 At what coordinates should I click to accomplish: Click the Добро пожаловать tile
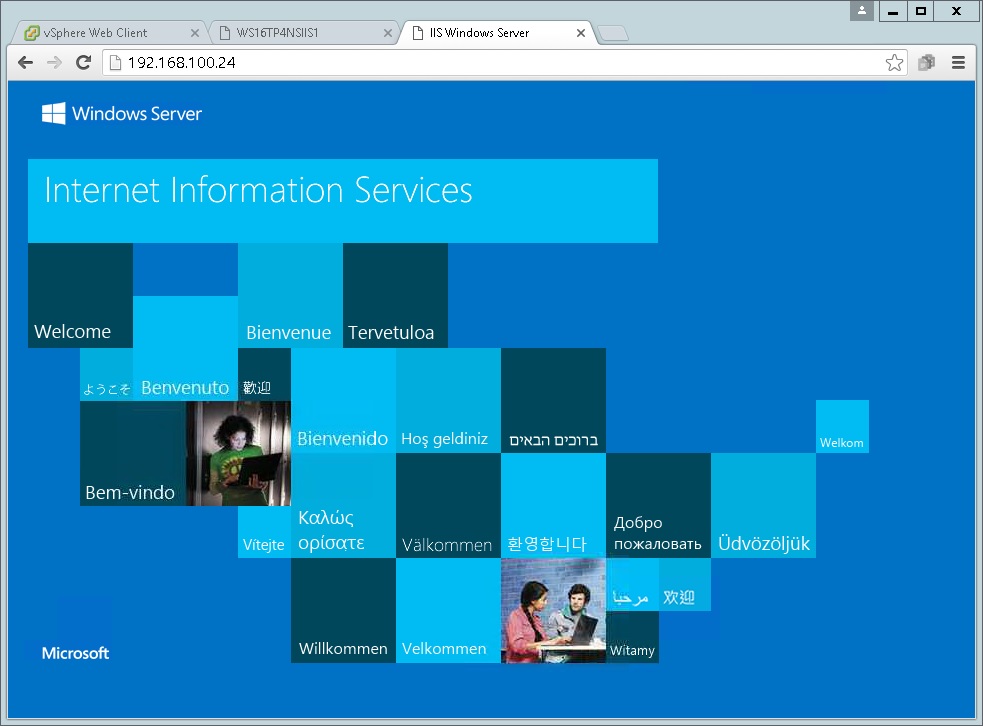[658, 505]
